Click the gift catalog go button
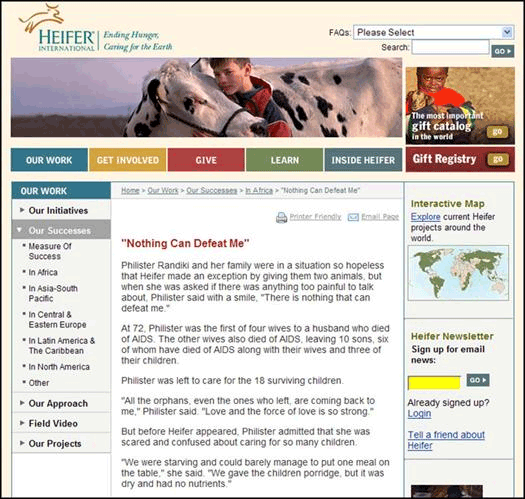Viewport: 525px width, 499px height. (497, 132)
